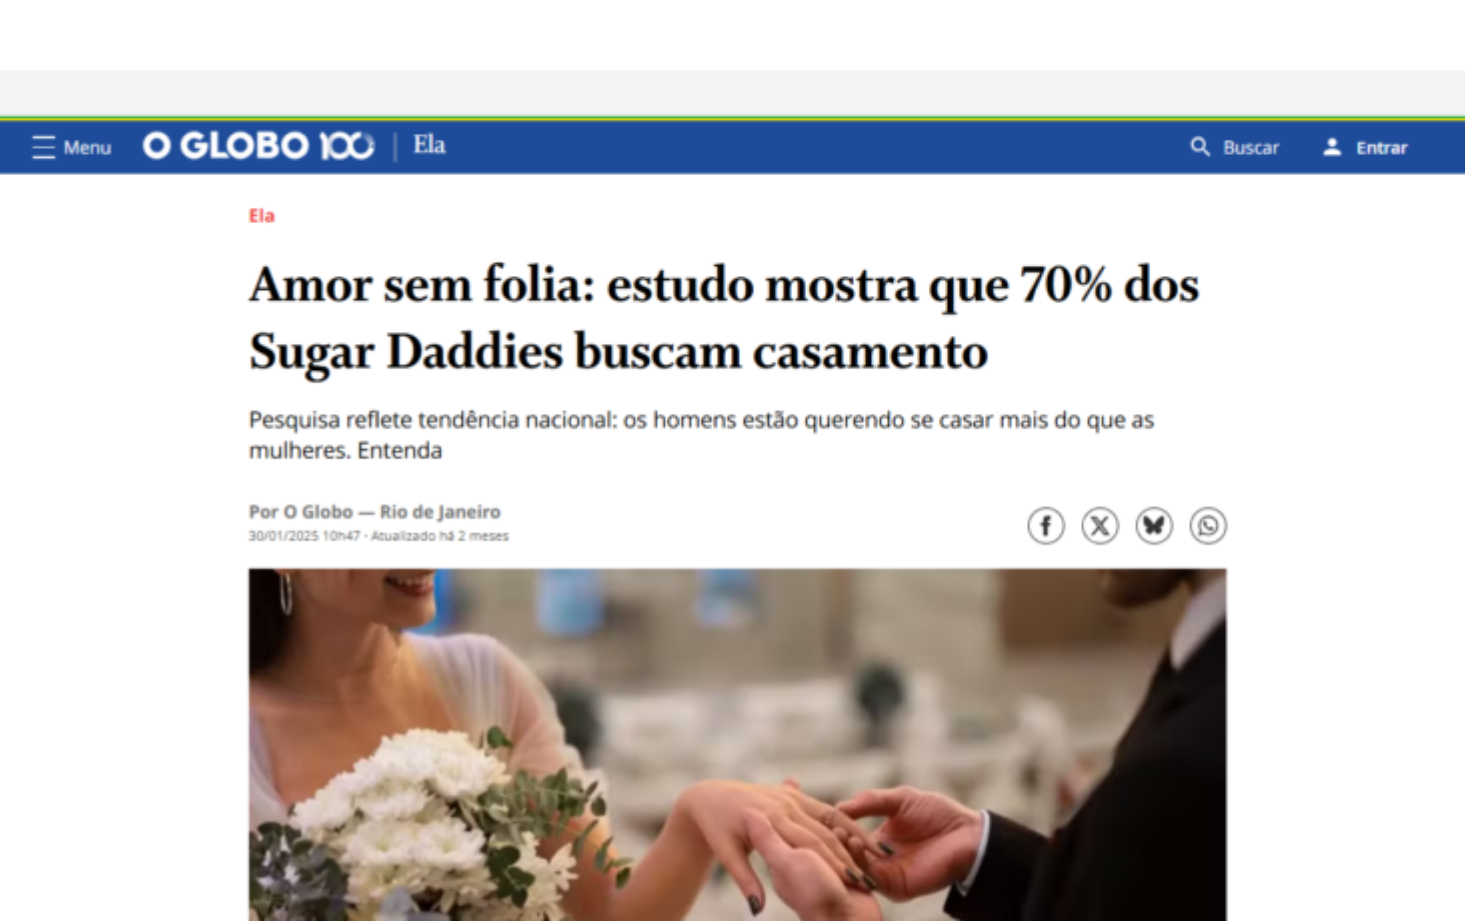Click the search magnifier icon
Screen dimensions: 1465x921
coord(1200,147)
